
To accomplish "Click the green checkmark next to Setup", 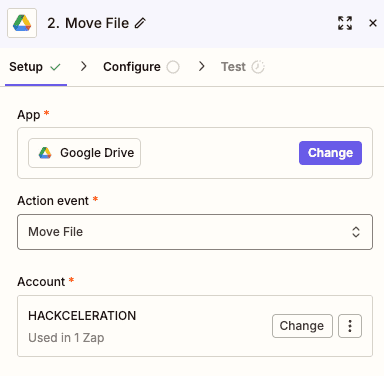I will pyautogui.click(x=55, y=67).
